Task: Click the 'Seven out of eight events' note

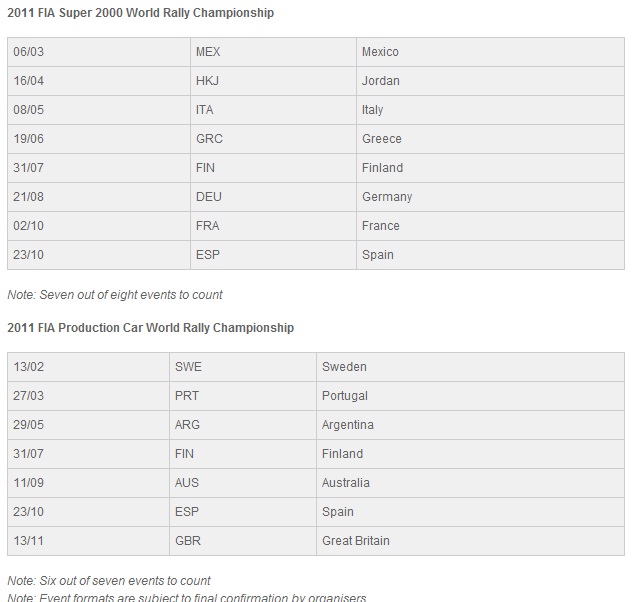Action: tap(115, 295)
